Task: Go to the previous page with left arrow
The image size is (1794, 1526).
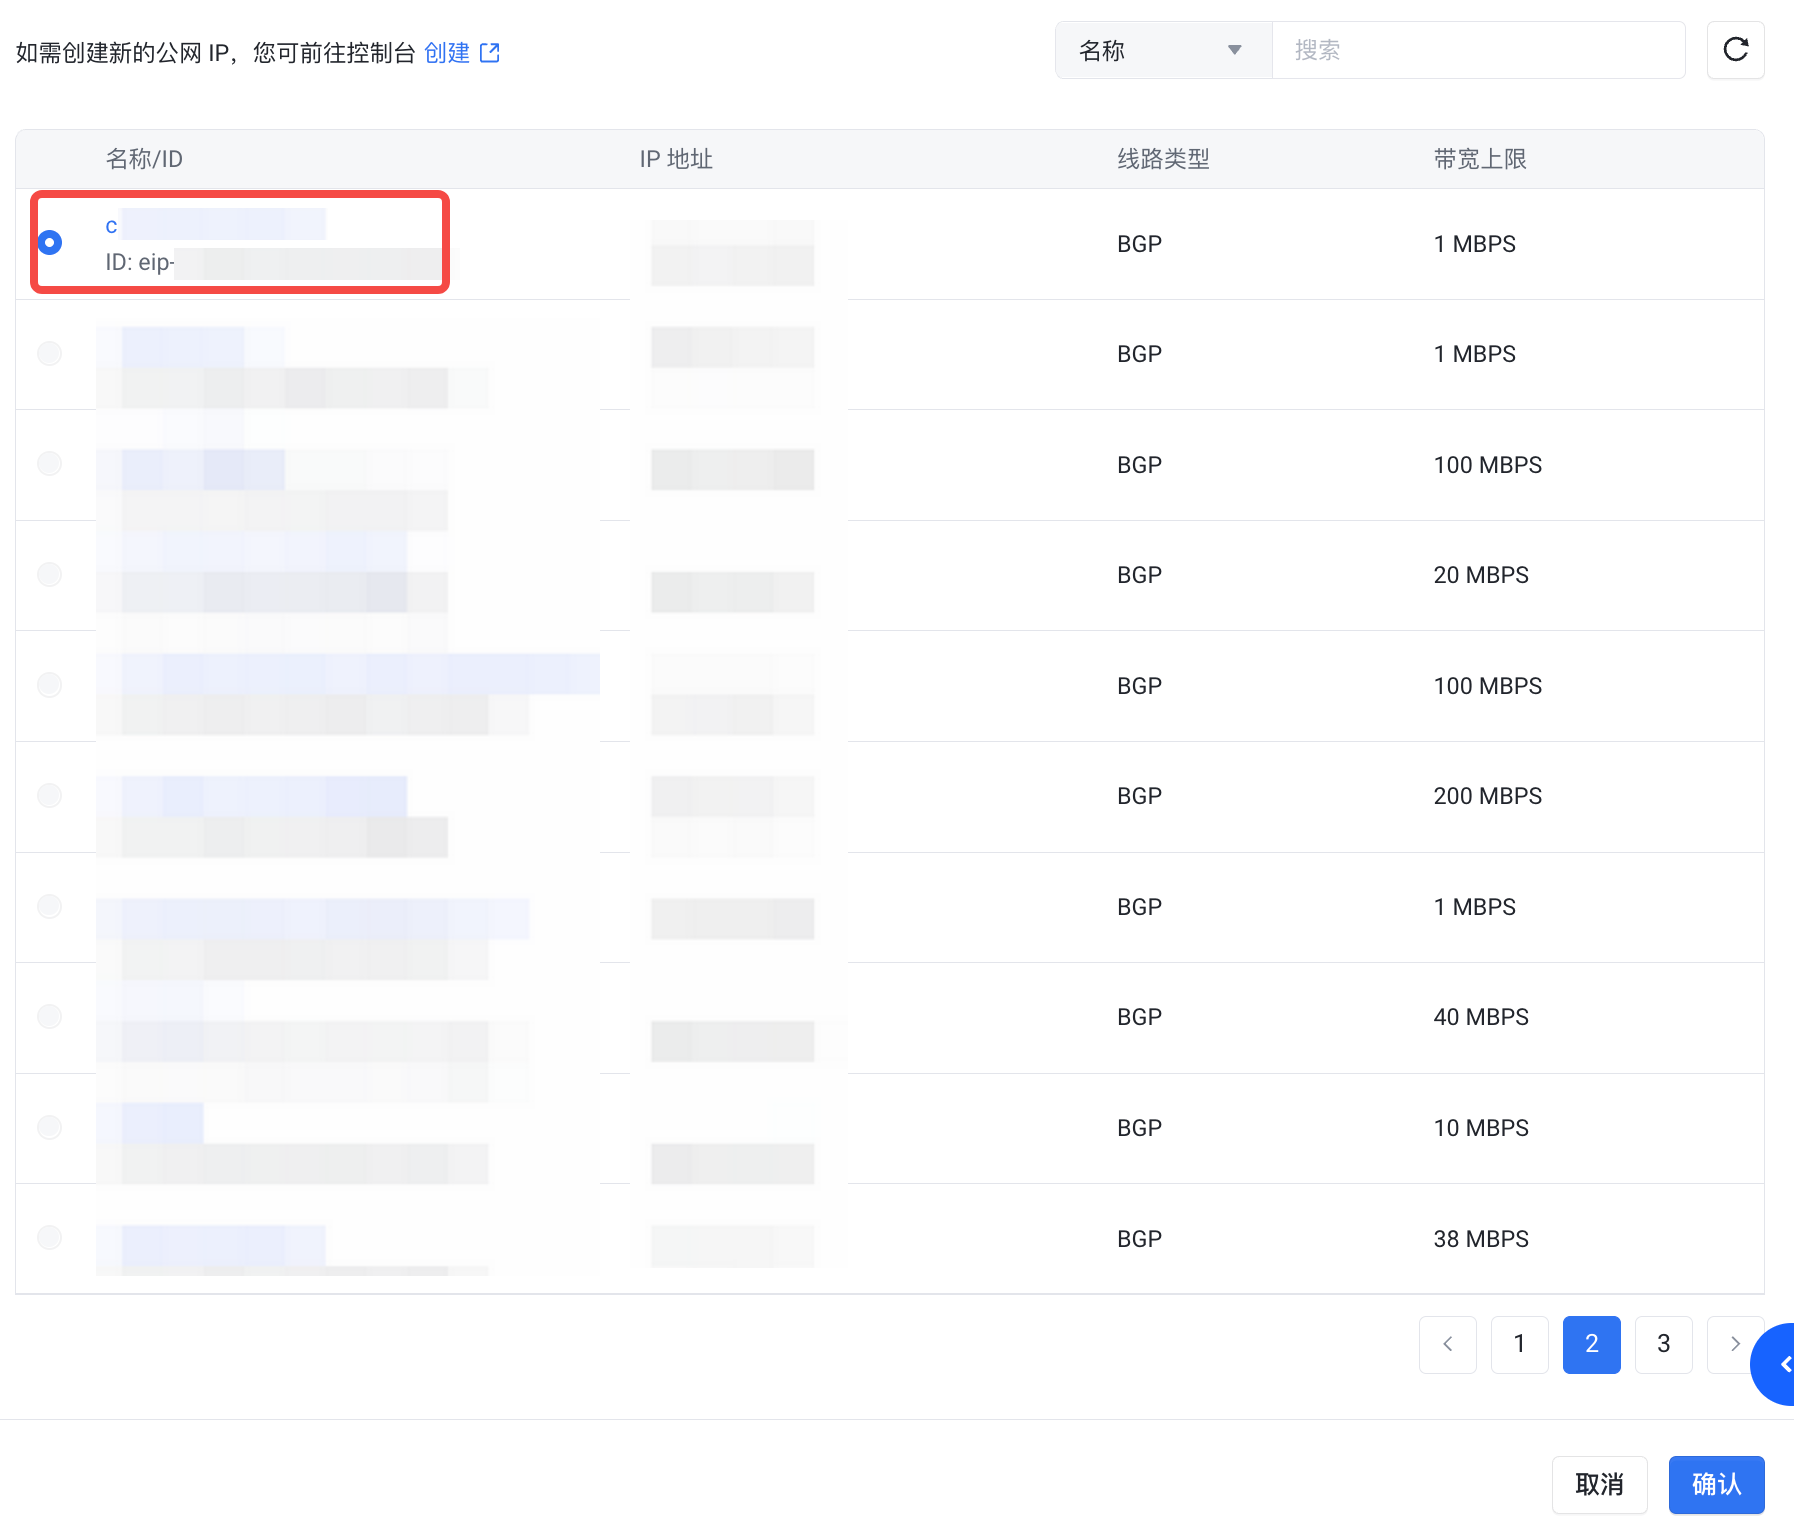Action: [x=1448, y=1344]
